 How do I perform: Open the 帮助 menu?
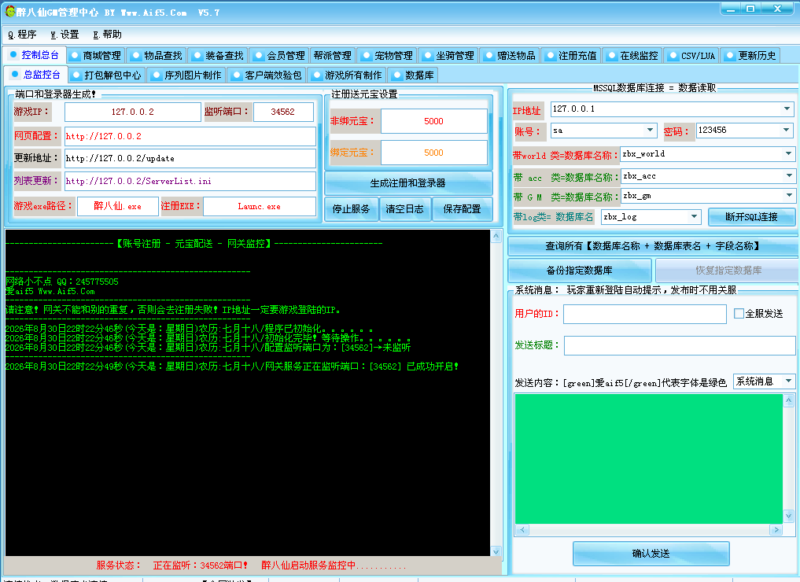click(107, 35)
